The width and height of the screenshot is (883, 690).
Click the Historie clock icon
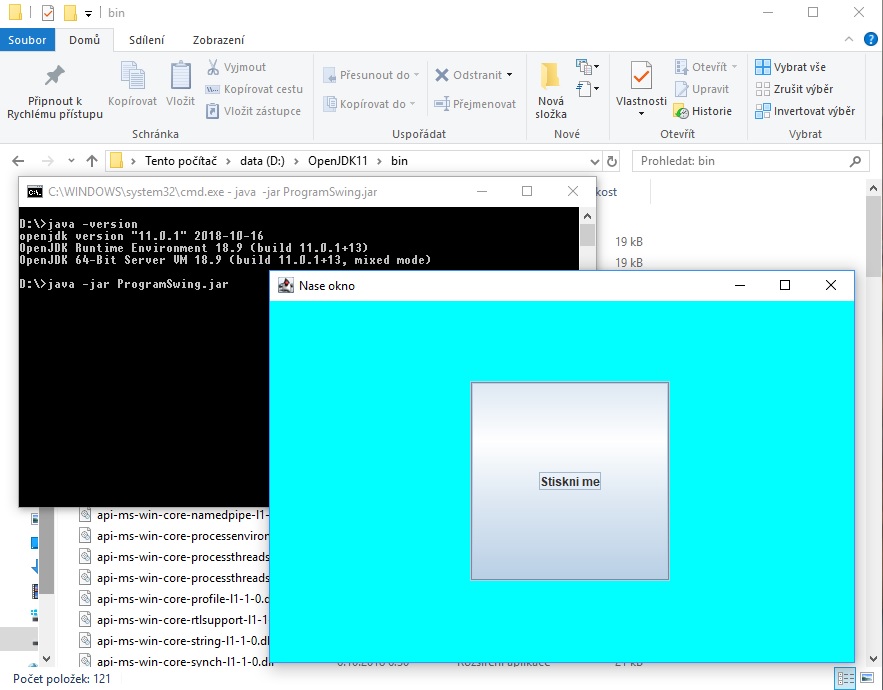pos(684,111)
